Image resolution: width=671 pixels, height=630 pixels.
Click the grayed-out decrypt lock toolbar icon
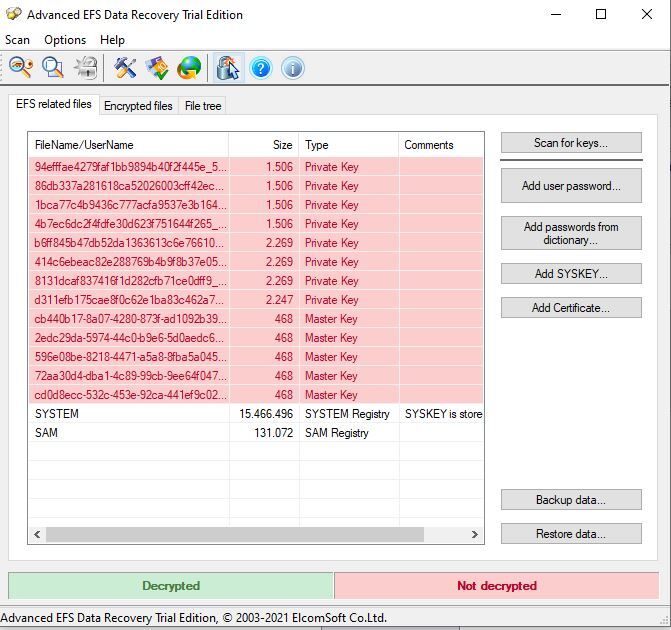click(86, 68)
